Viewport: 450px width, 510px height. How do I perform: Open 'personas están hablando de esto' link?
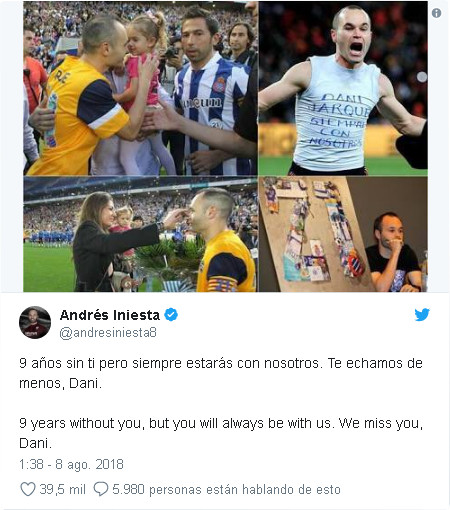click(x=245, y=490)
